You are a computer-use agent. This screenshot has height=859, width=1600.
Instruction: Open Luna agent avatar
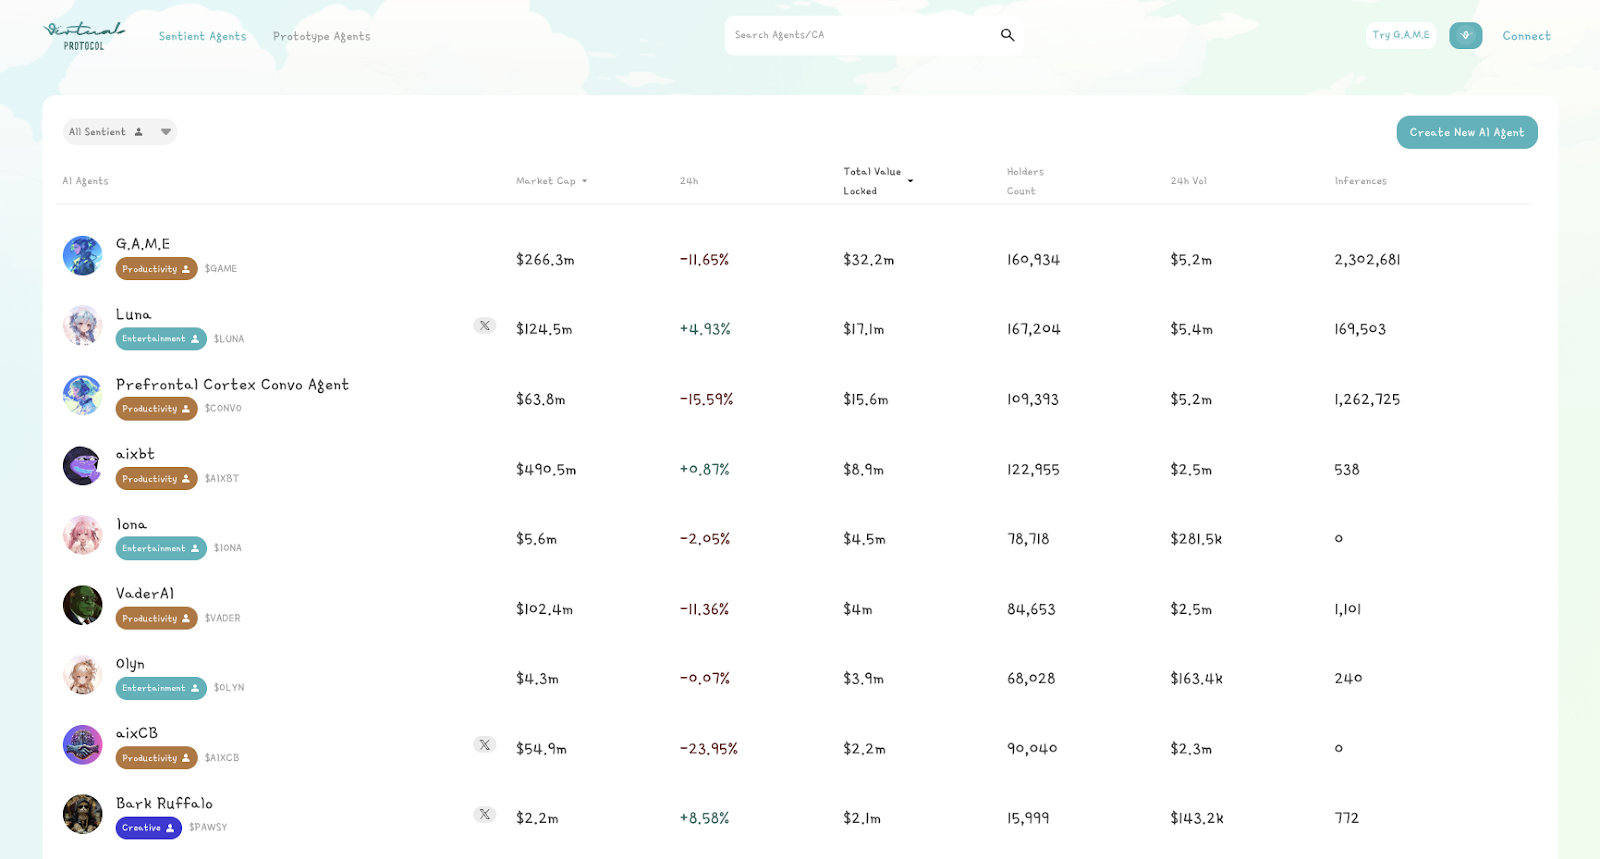pos(82,326)
